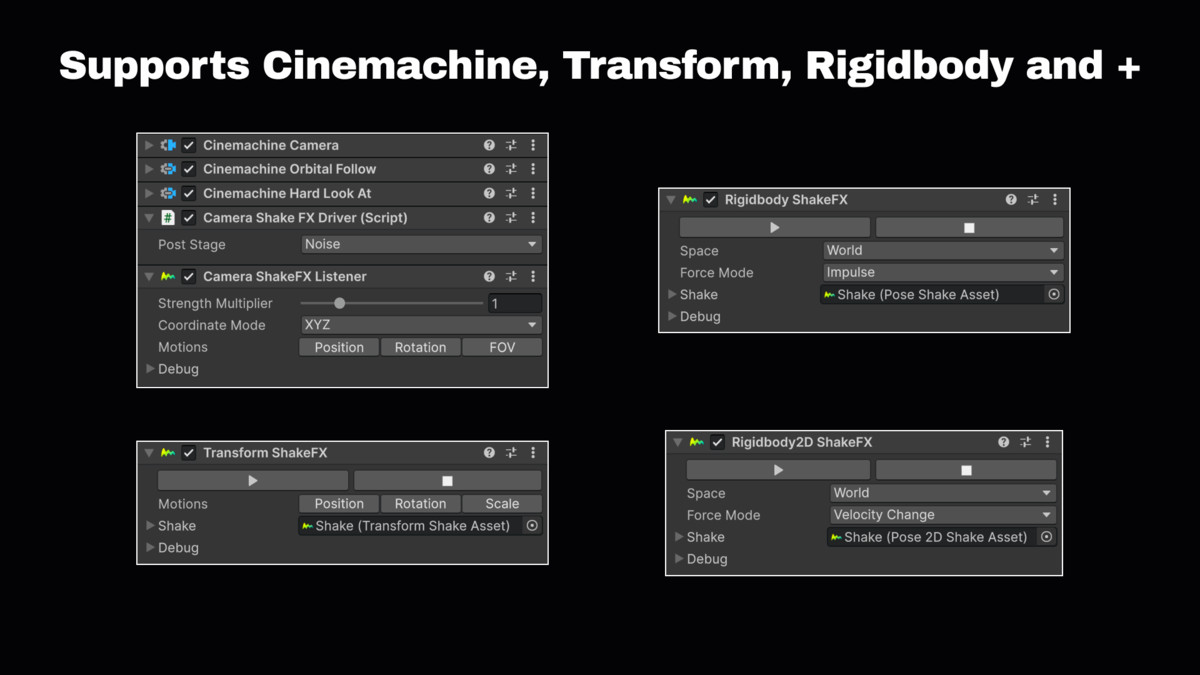Open Force Mode Velocity Change dropdown
Screen dimensions: 1200x675
coord(943,515)
